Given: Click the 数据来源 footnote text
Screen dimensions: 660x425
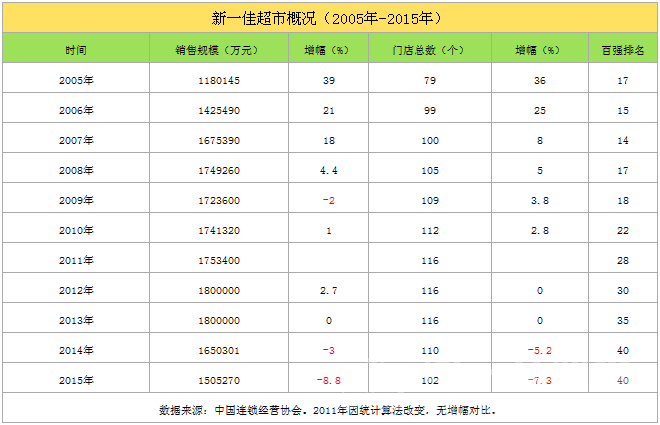Looking at the screenshot, I should (x=327, y=410).
